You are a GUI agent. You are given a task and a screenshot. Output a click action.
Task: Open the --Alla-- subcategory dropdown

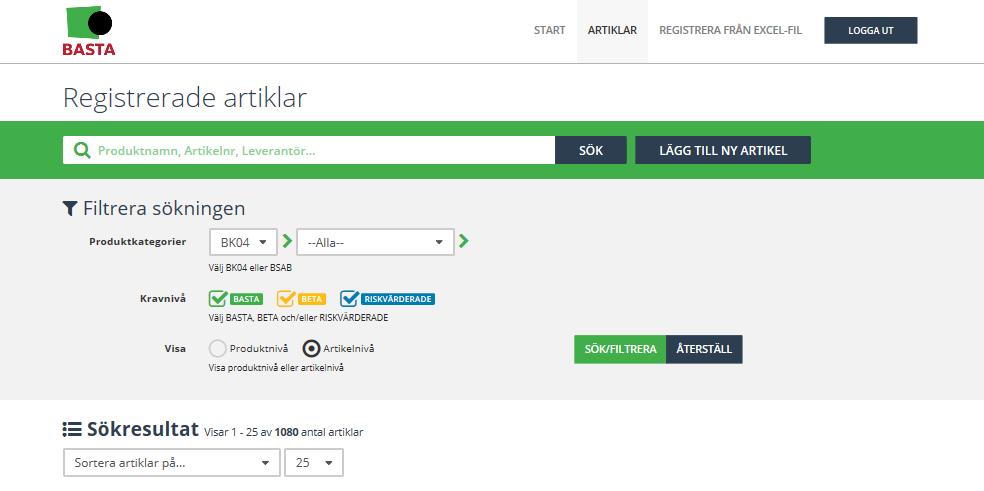pos(375,242)
